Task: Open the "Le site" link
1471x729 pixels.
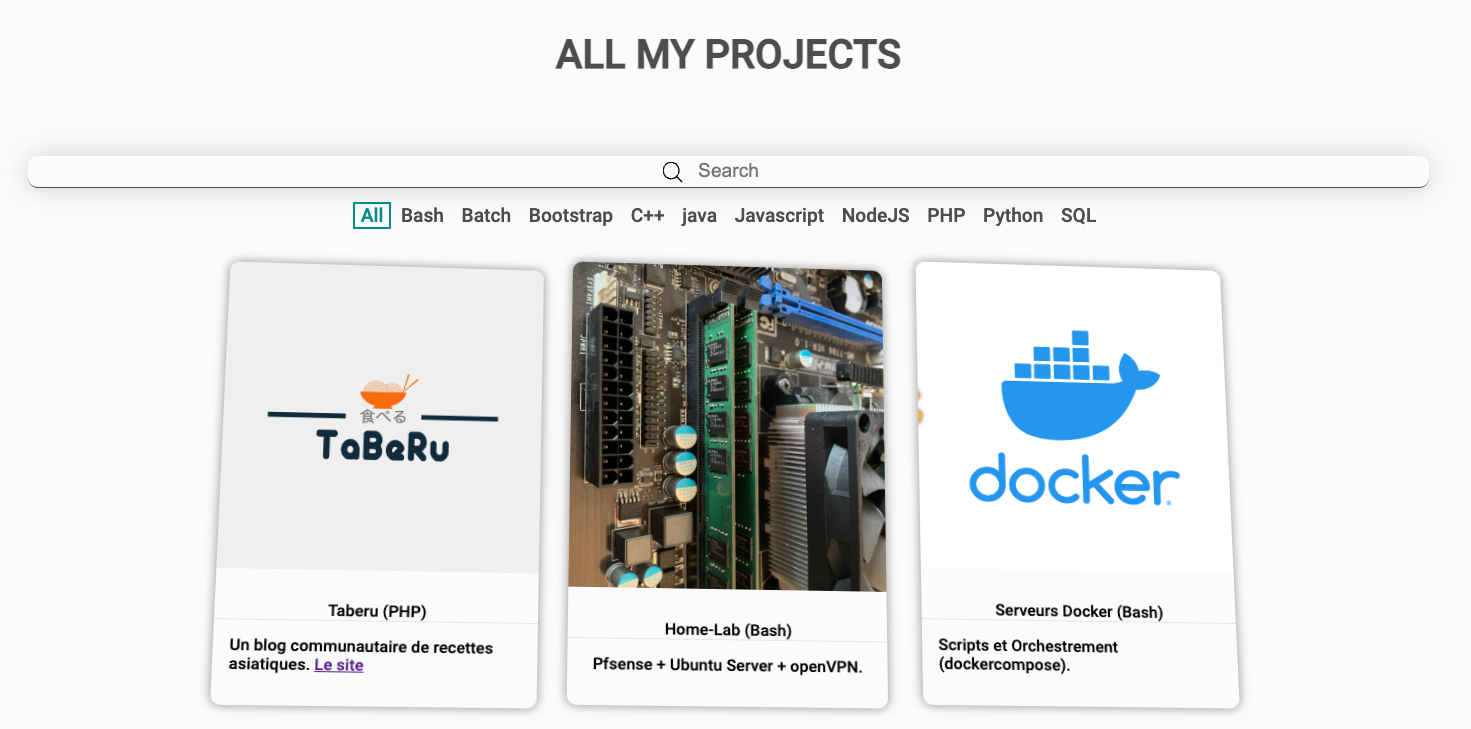Action: (339, 665)
